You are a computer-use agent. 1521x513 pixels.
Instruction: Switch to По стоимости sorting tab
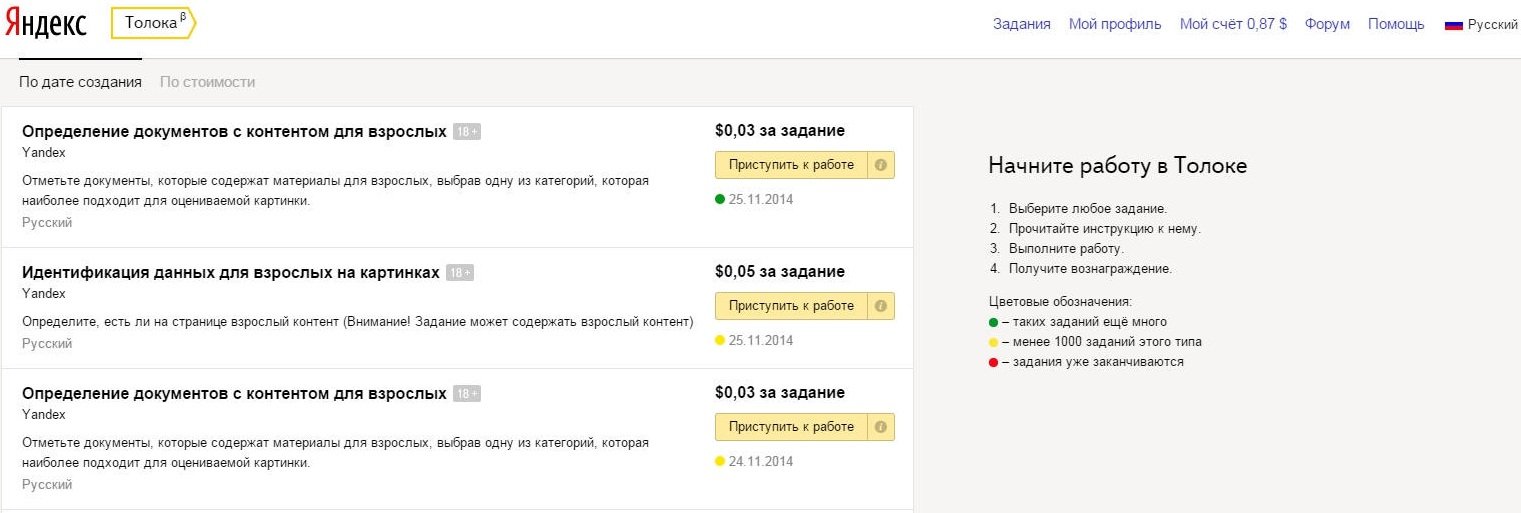click(207, 82)
